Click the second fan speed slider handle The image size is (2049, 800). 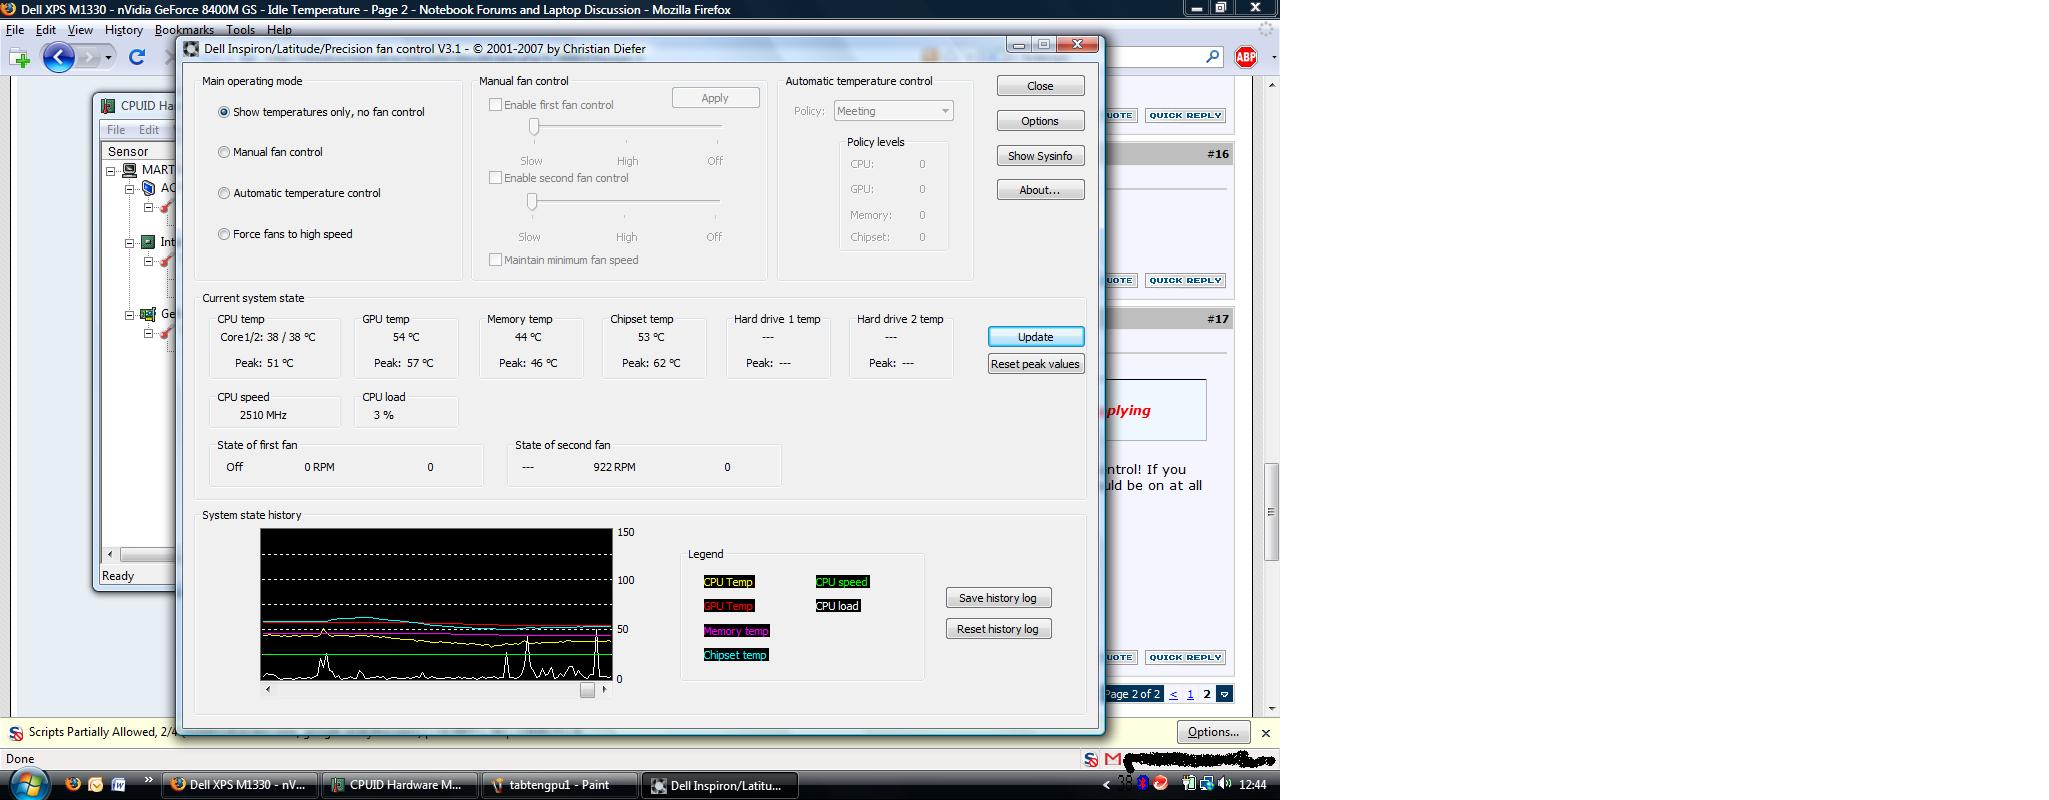coord(532,201)
